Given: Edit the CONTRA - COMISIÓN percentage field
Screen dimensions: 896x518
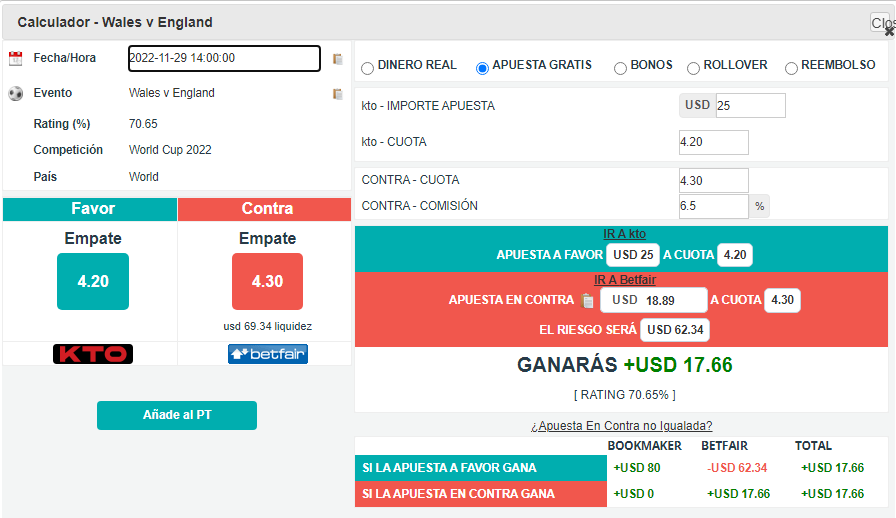Looking at the screenshot, I should pos(714,206).
